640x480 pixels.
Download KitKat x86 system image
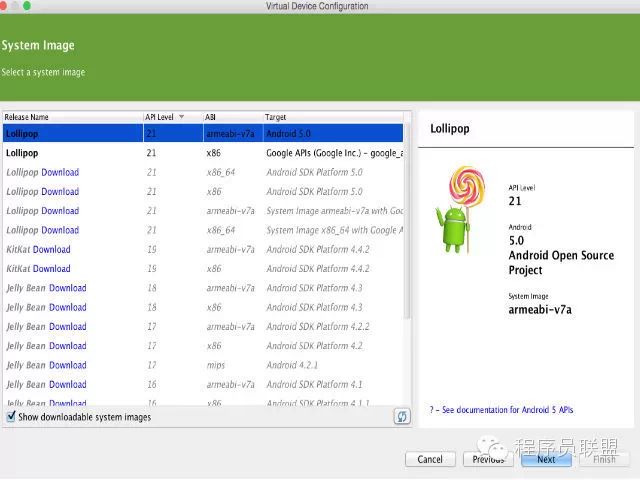click(x=51, y=269)
